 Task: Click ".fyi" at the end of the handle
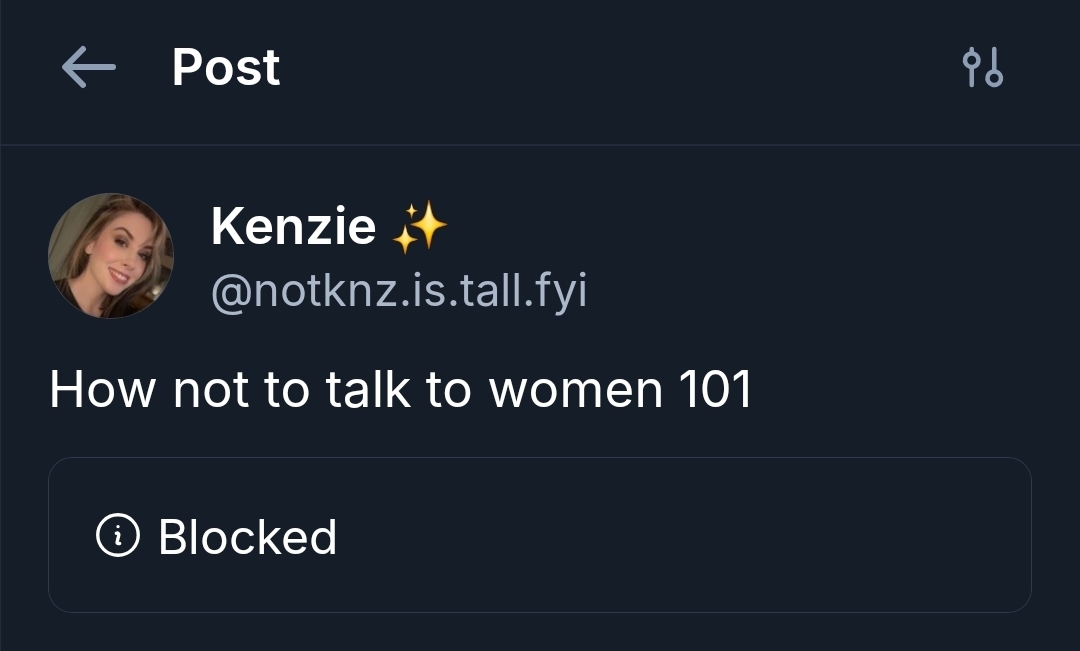tap(561, 291)
